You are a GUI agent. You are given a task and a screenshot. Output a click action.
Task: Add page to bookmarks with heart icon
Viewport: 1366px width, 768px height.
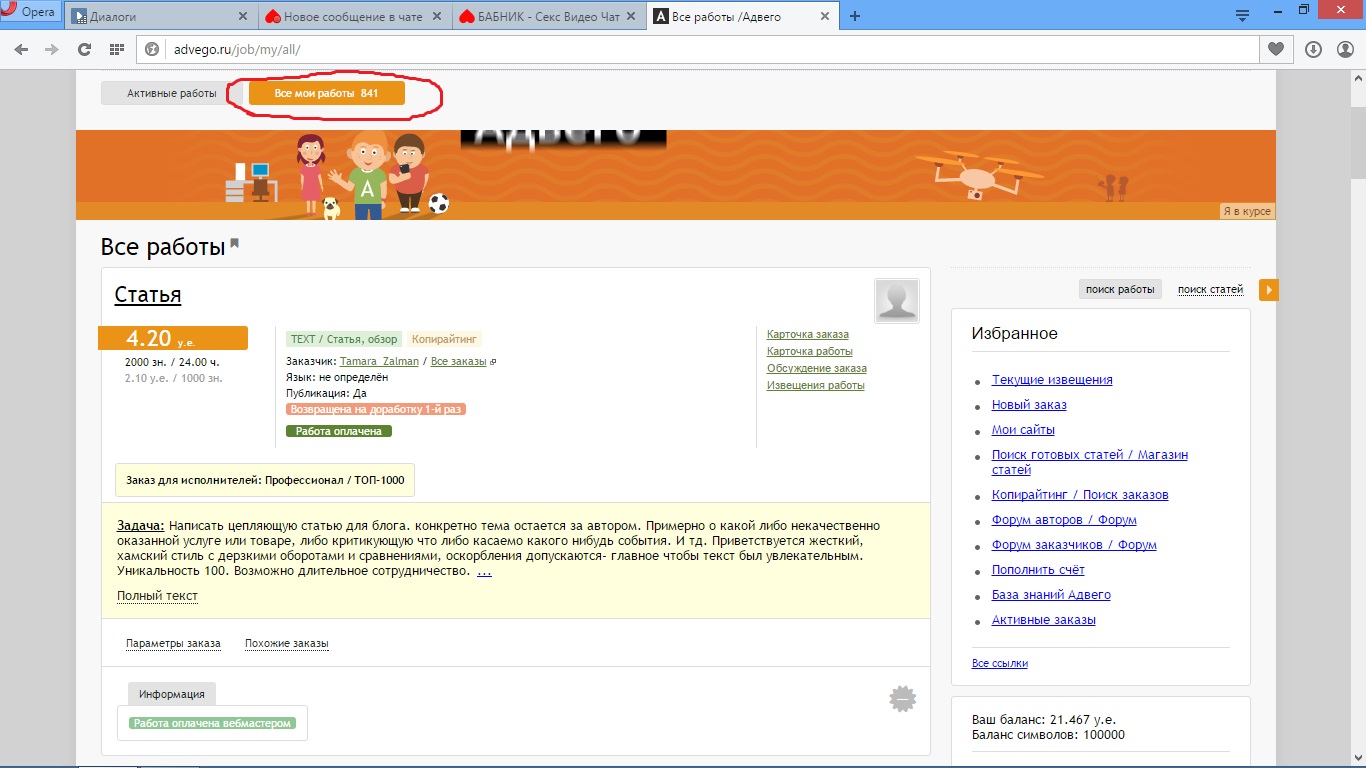click(1276, 49)
